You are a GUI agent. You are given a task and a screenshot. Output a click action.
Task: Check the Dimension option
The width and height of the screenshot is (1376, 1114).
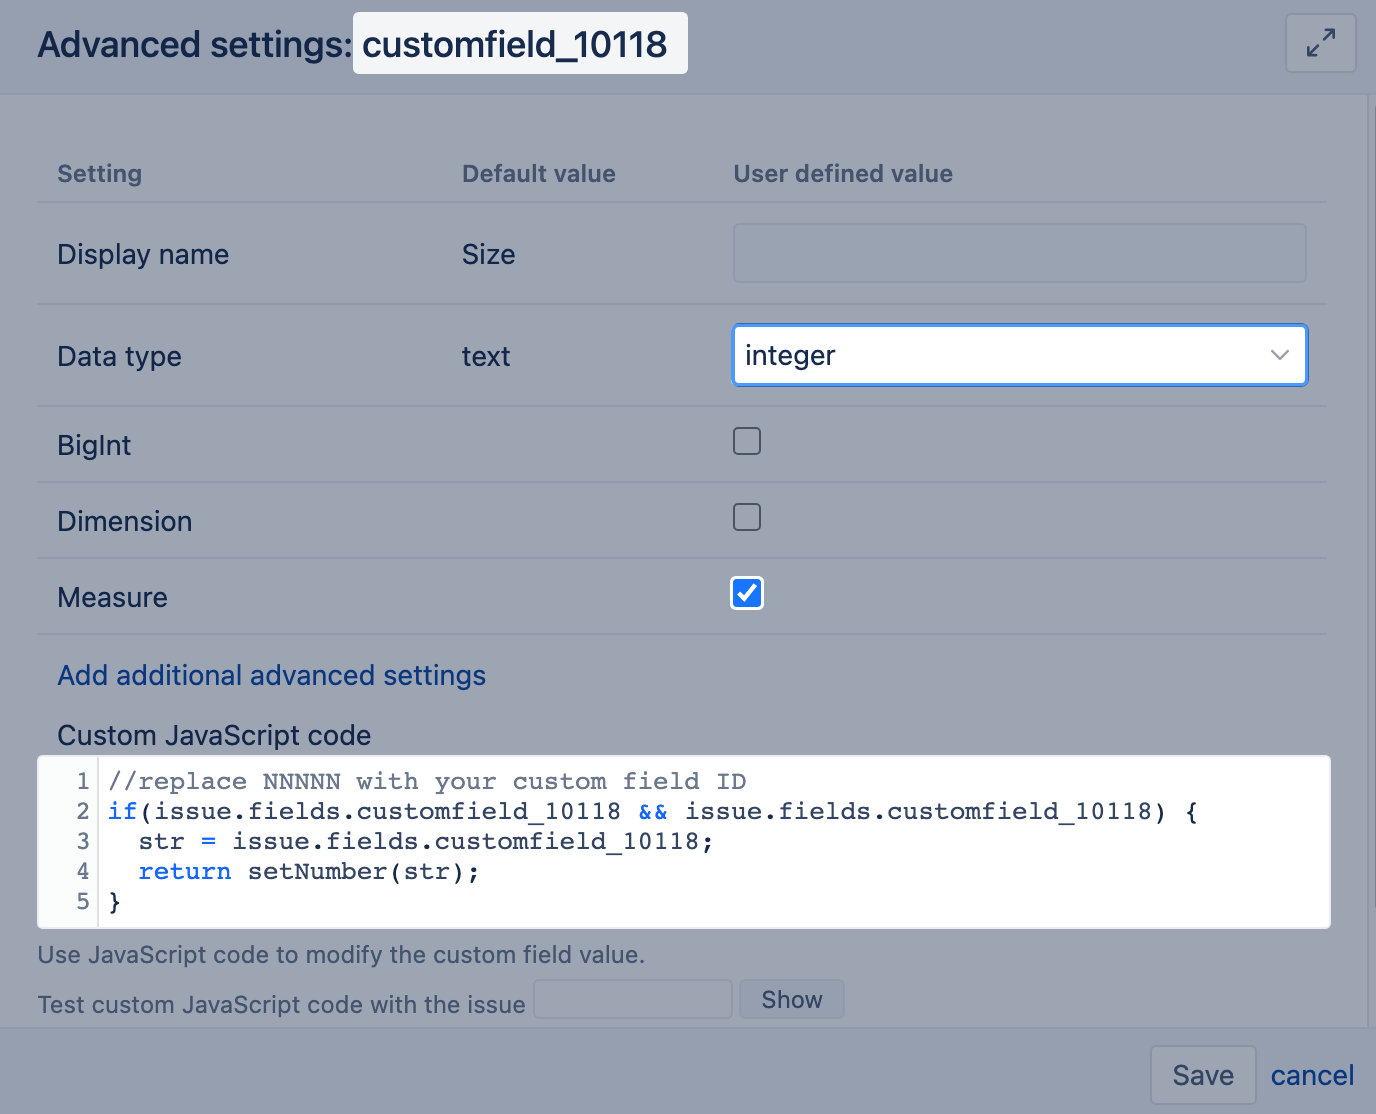(x=746, y=517)
